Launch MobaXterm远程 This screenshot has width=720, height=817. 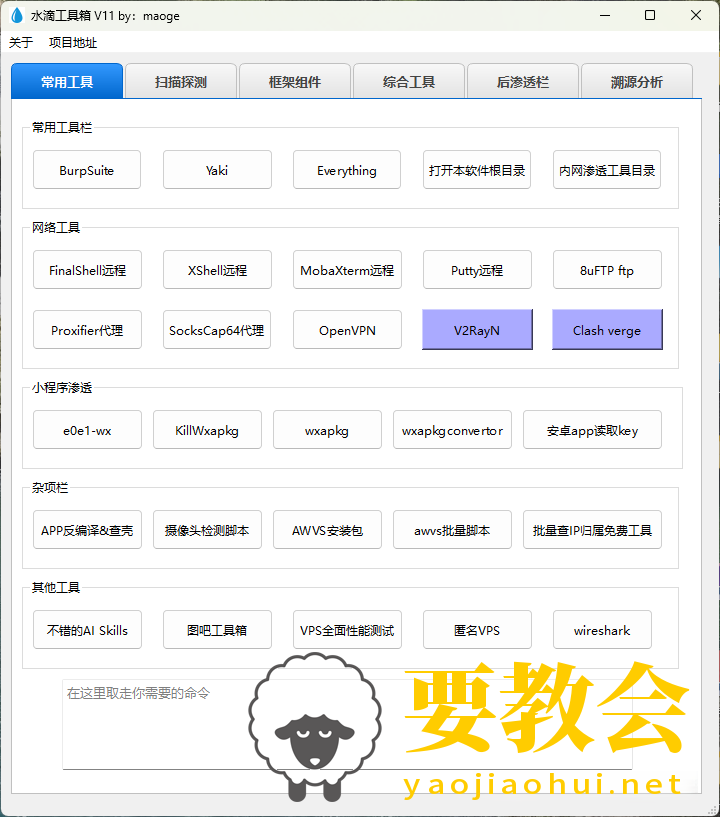coord(347,270)
